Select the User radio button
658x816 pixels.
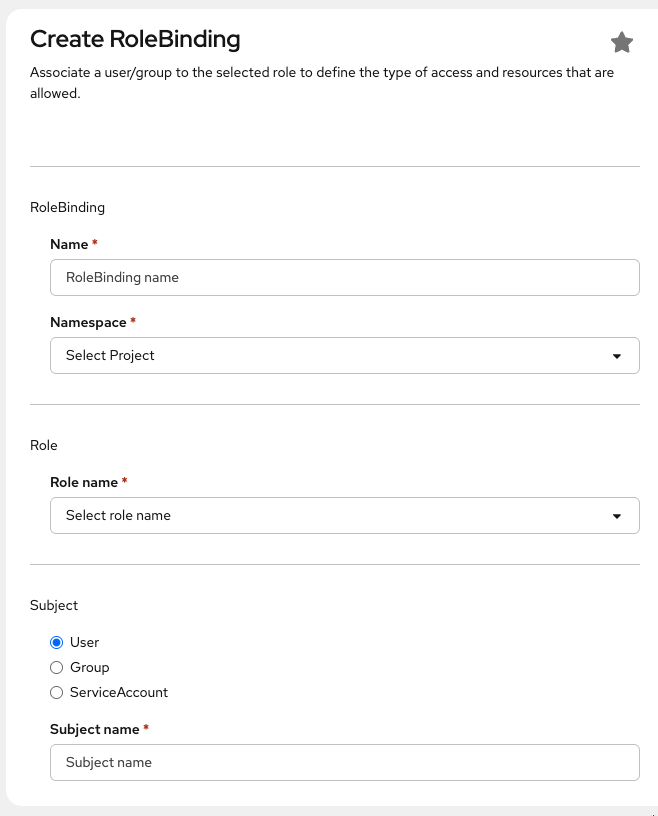(x=56, y=642)
